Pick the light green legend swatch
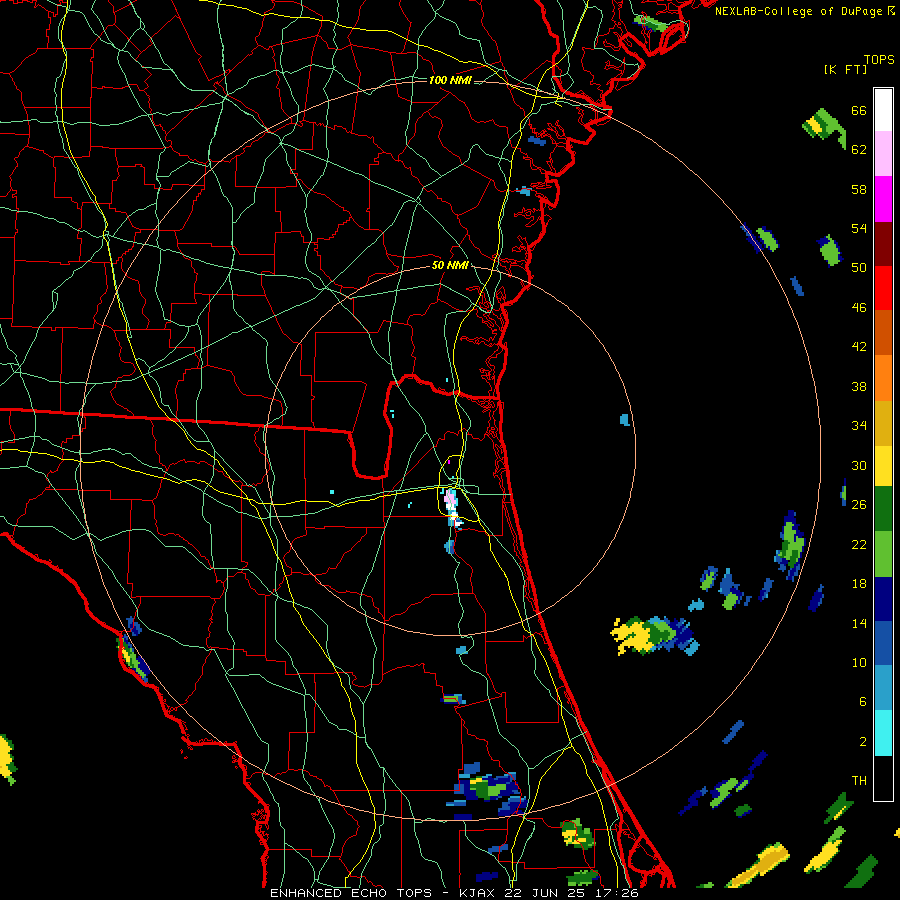The width and height of the screenshot is (900, 900). (x=883, y=554)
